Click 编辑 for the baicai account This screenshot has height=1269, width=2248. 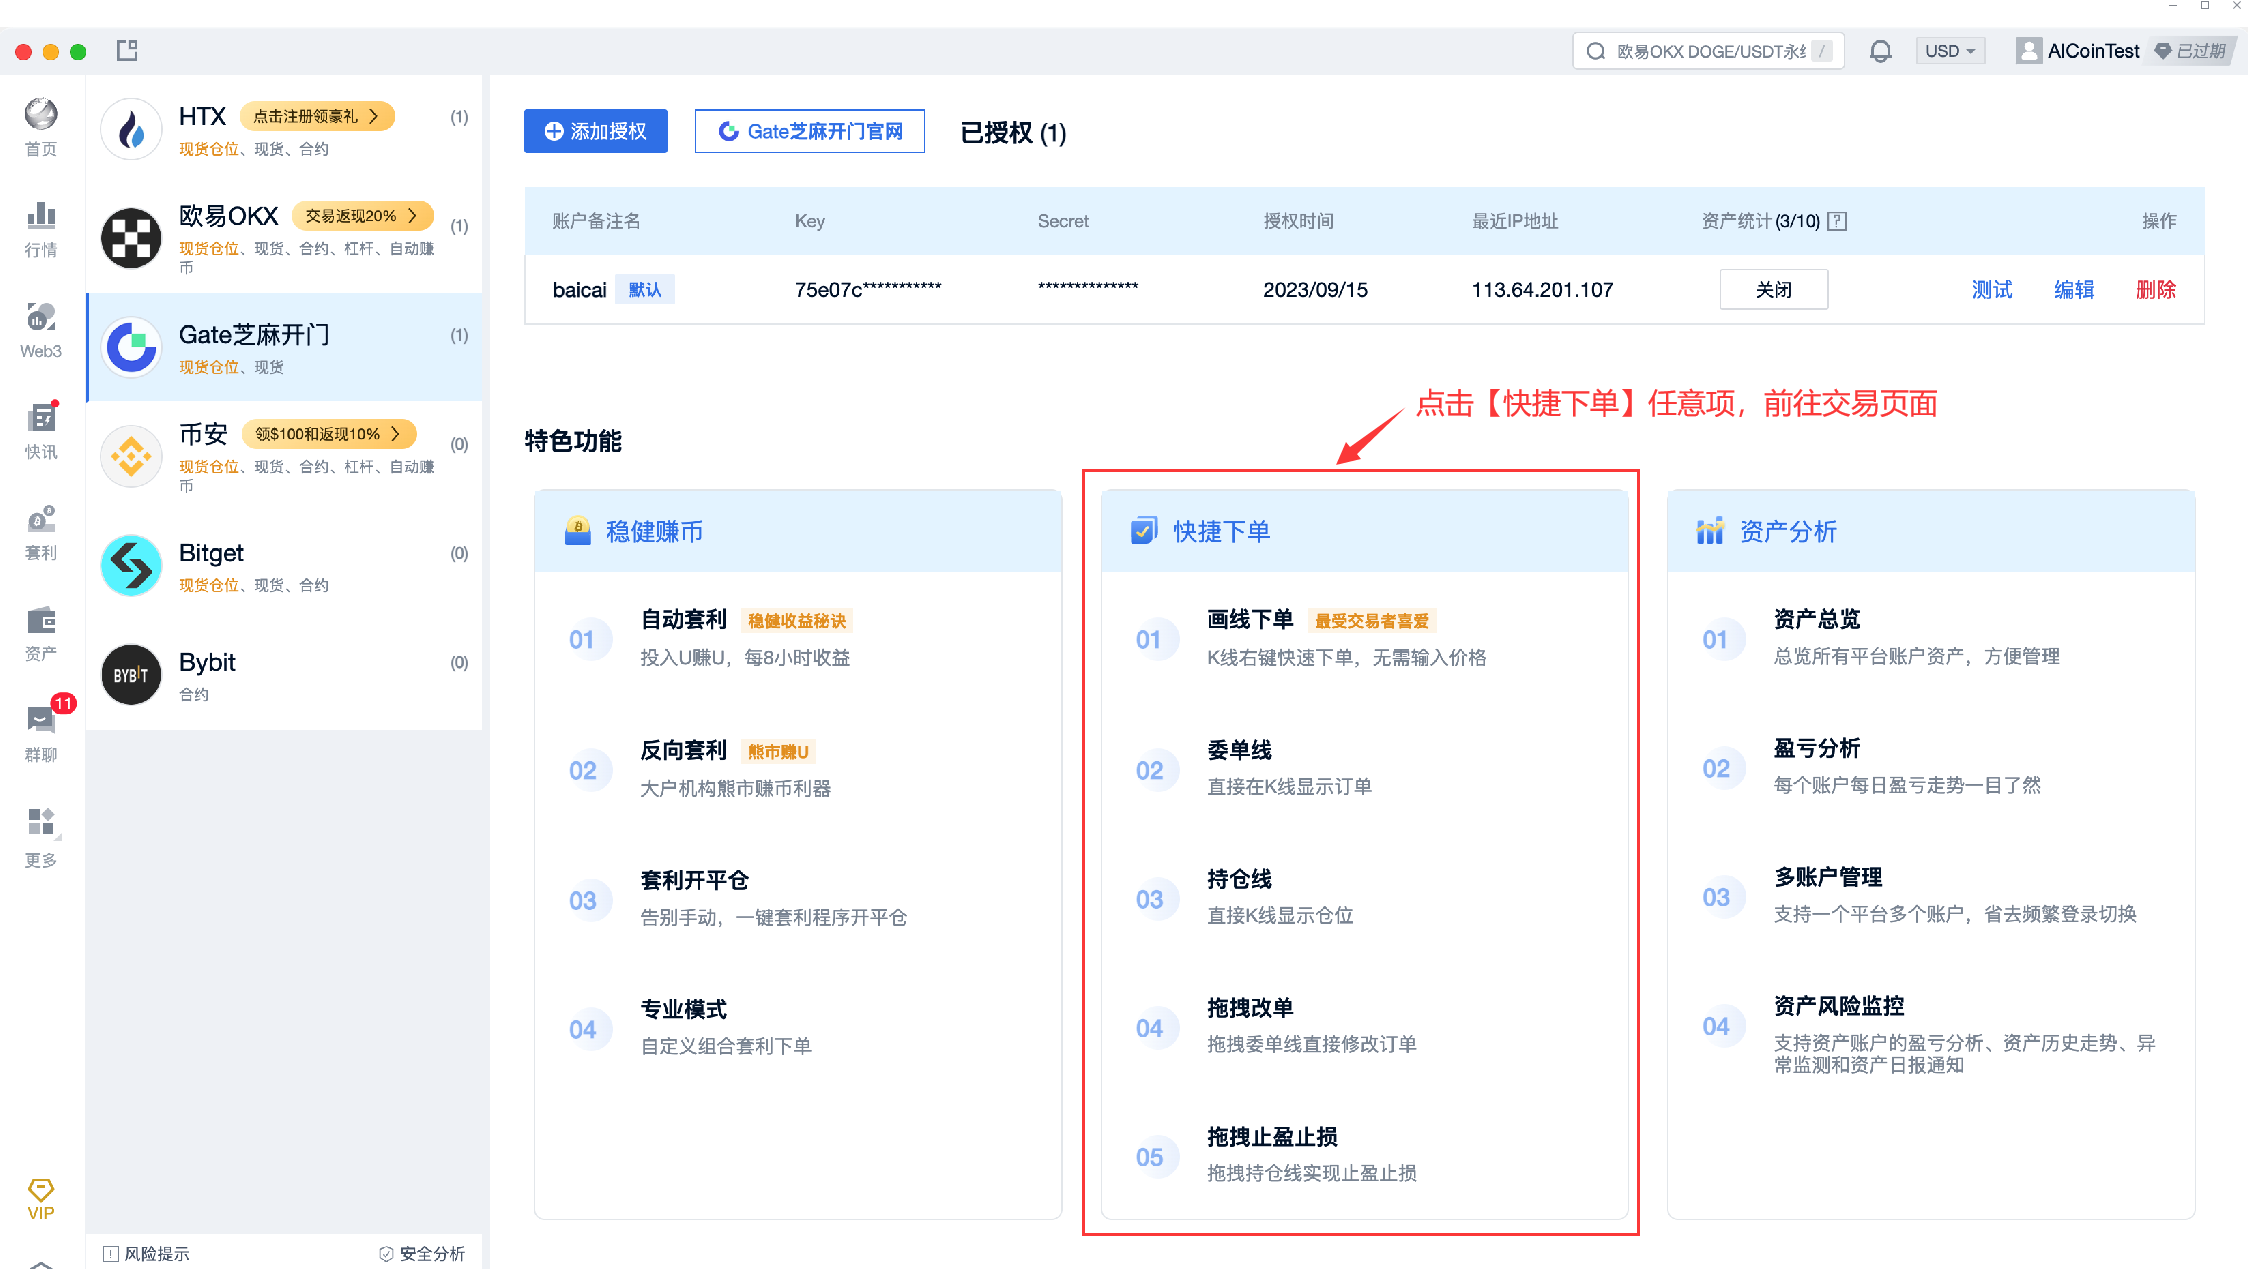click(2074, 289)
